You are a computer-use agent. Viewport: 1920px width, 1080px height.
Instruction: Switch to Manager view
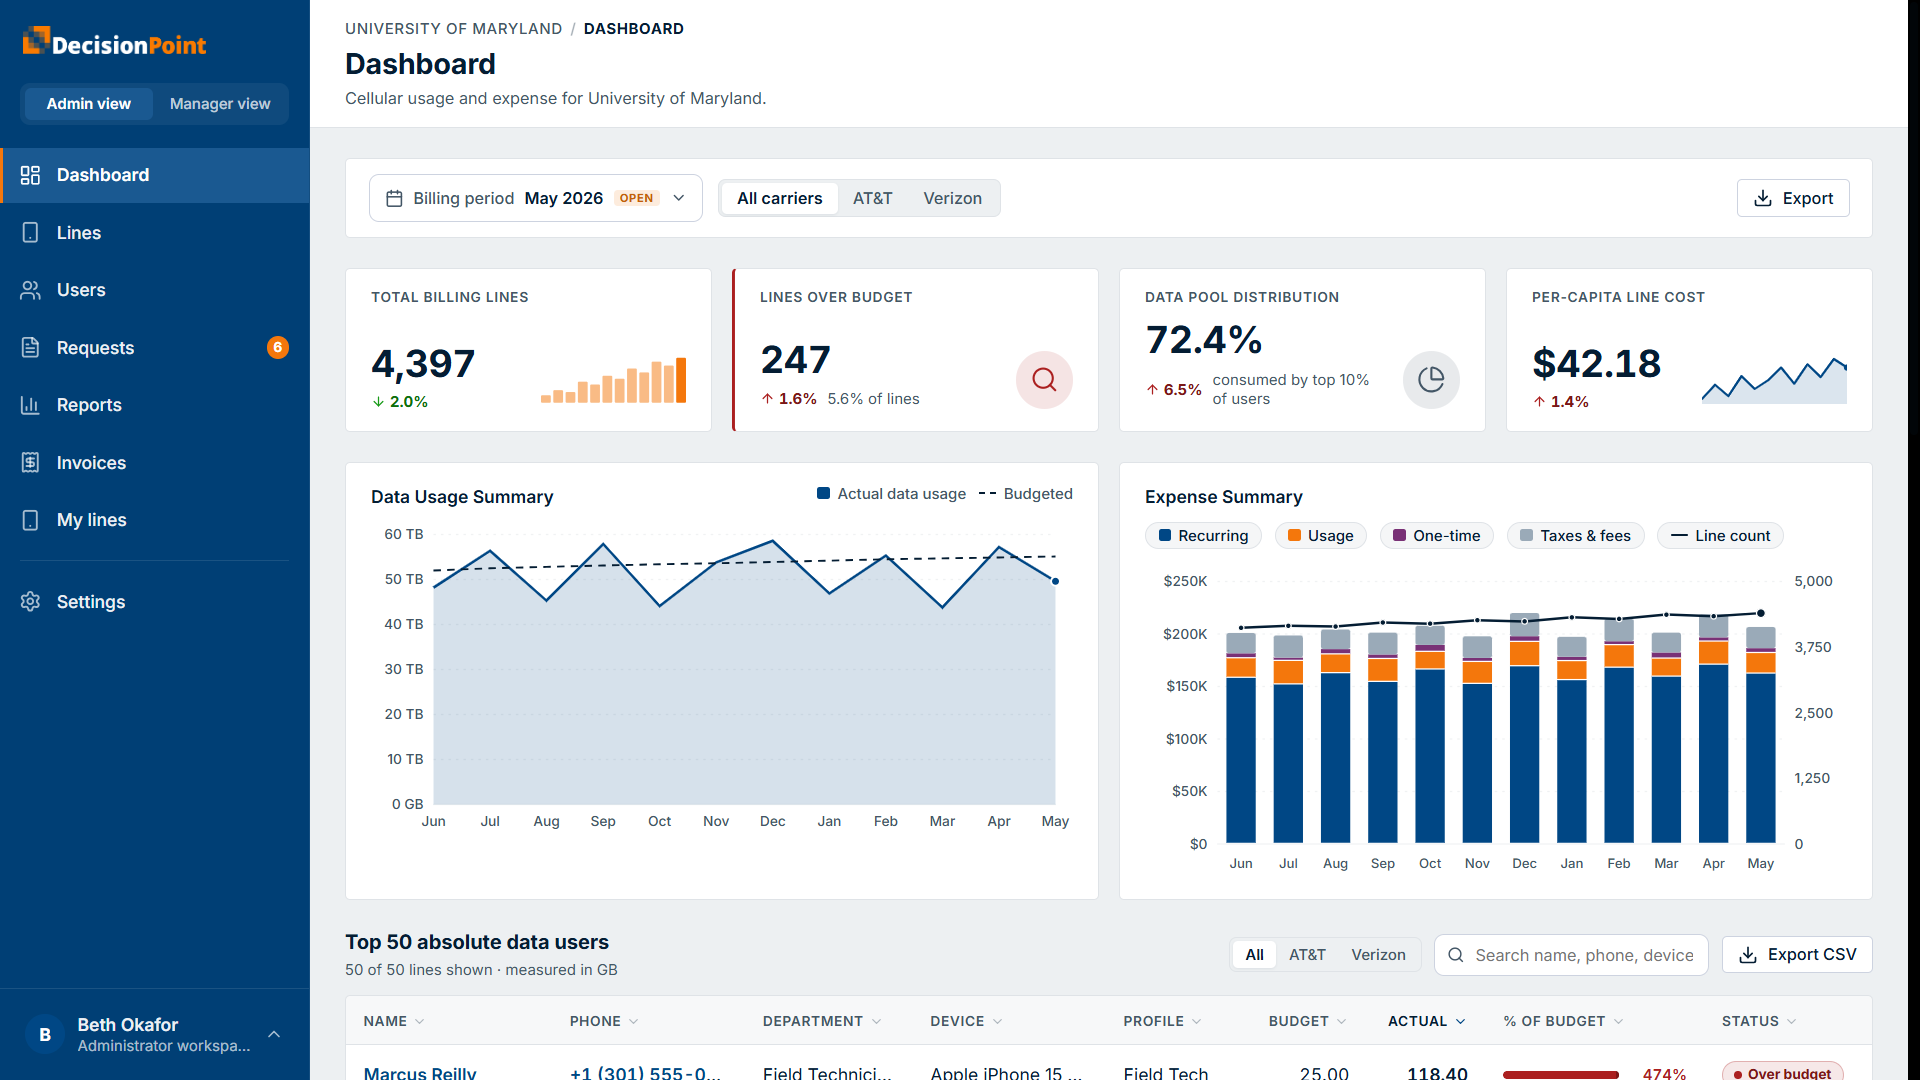click(x=220, y=104)
